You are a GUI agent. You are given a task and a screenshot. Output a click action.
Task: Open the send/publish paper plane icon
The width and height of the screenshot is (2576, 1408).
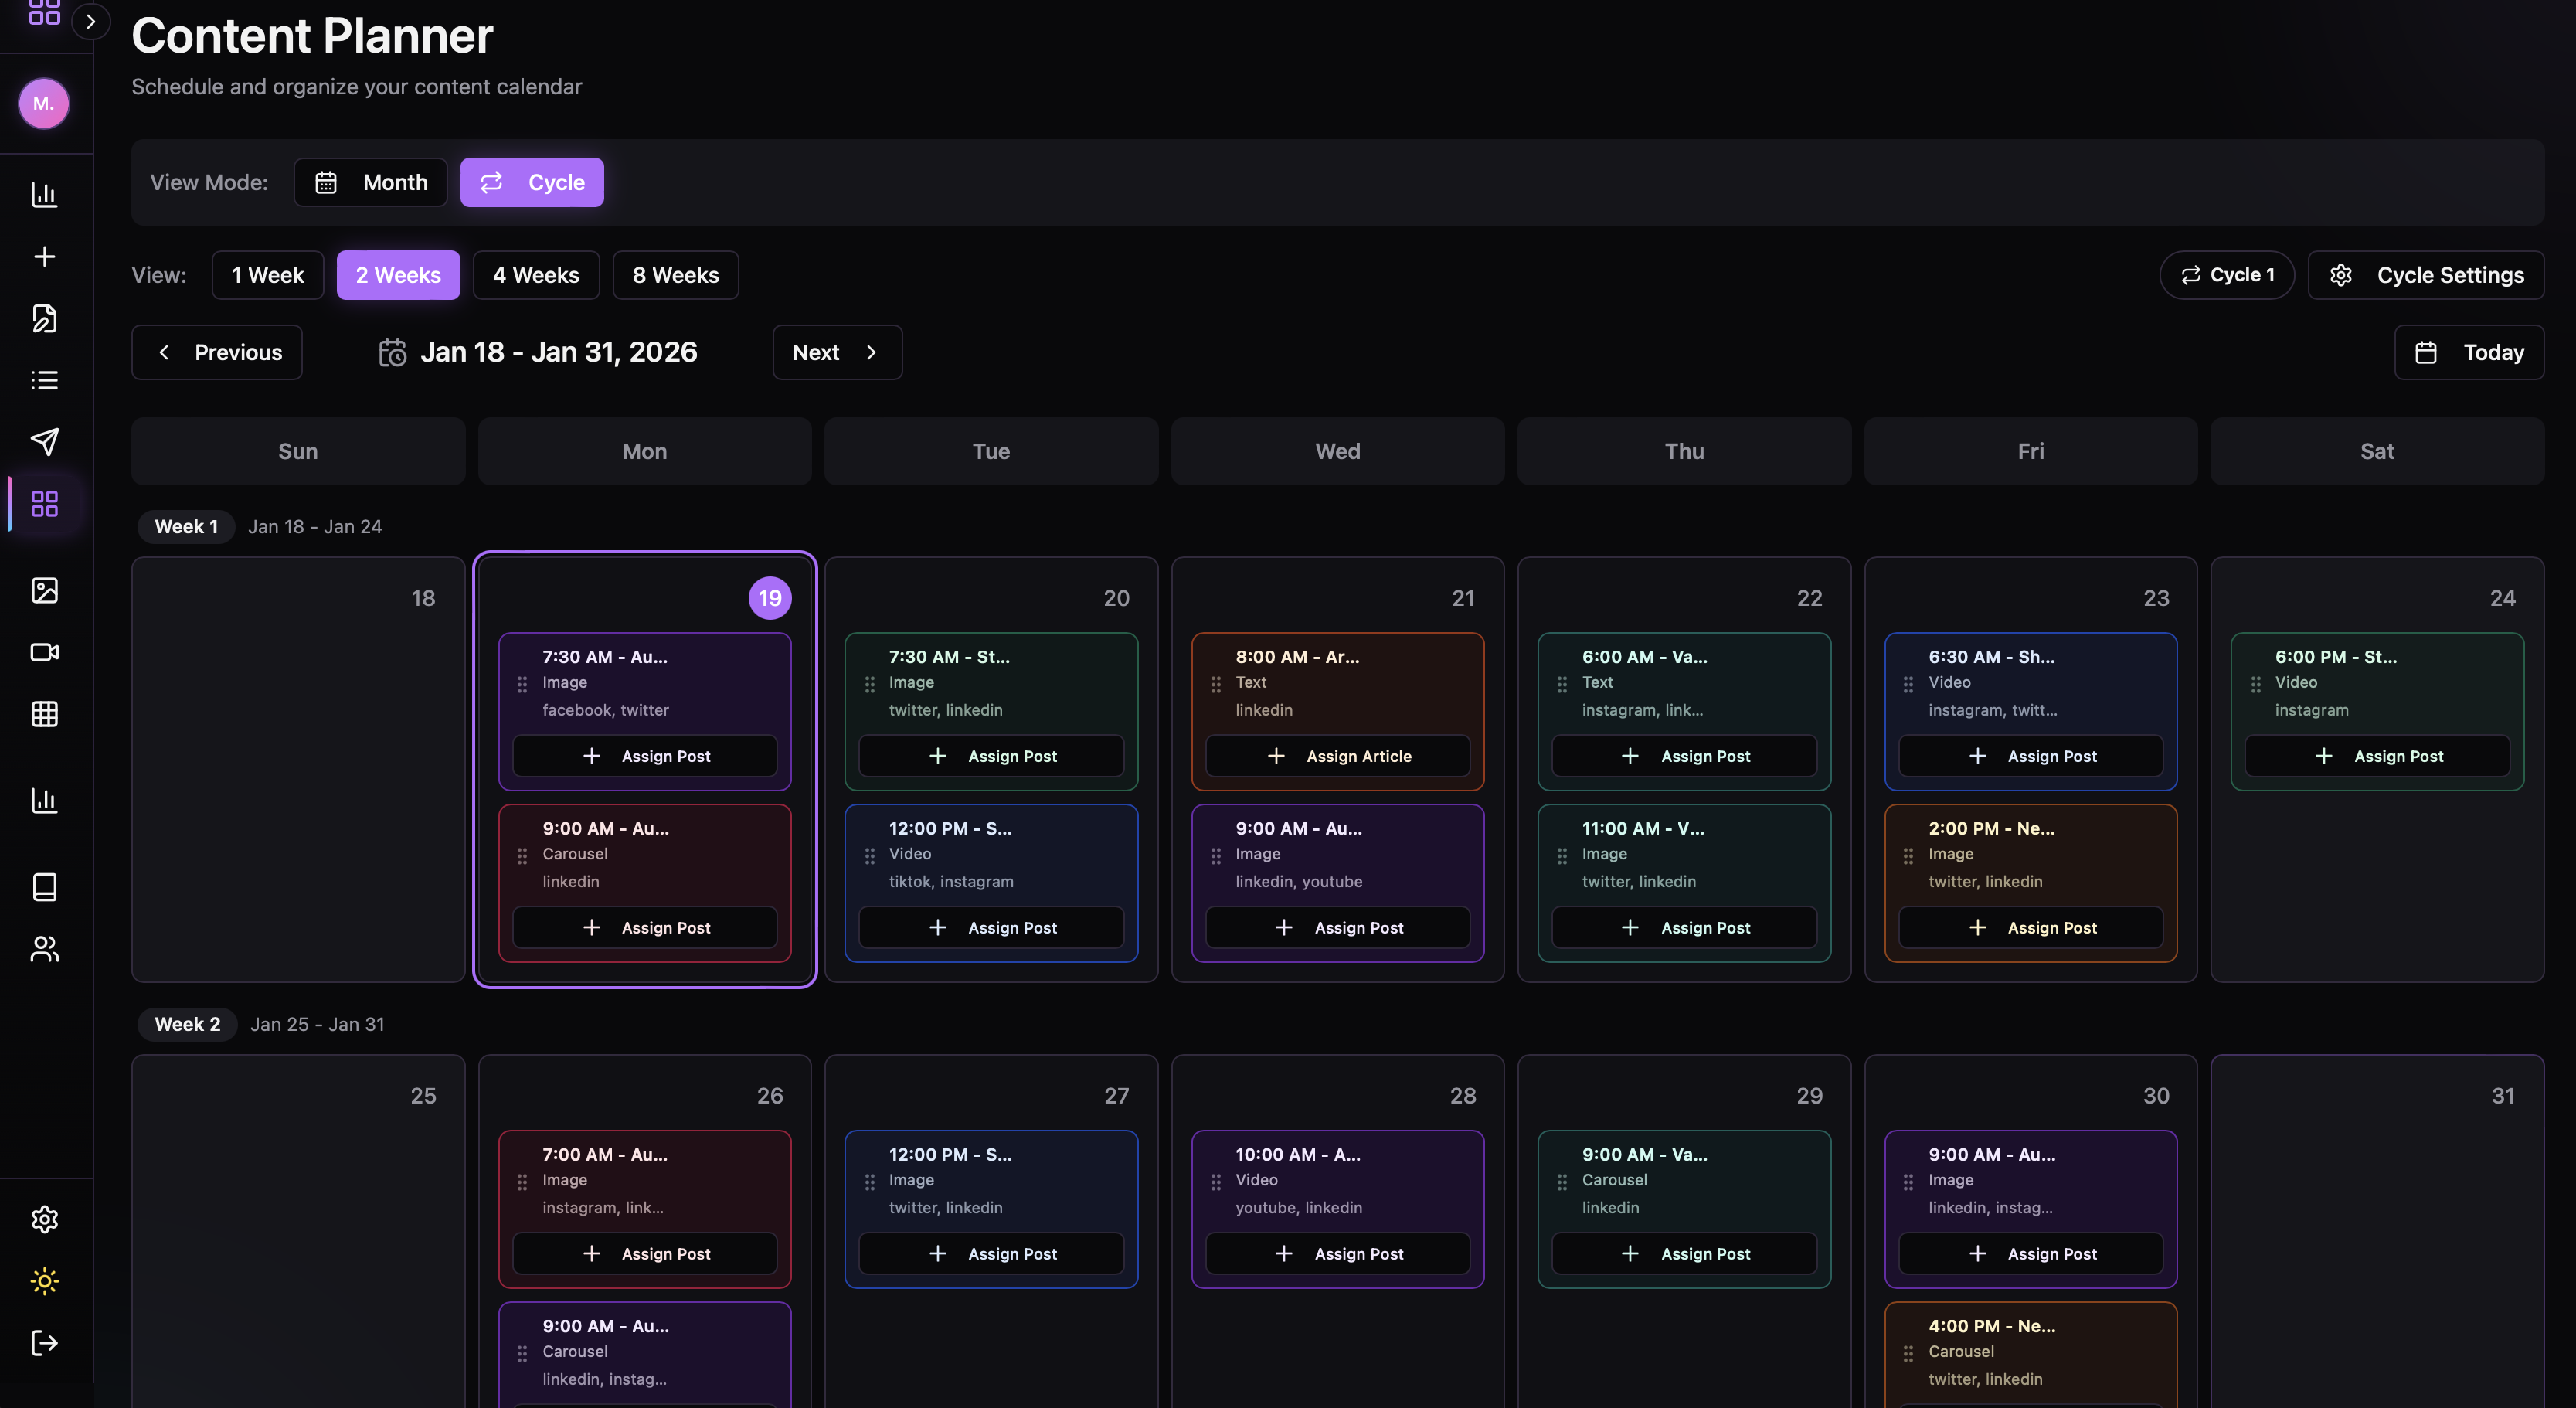click(x=44, y=441)
